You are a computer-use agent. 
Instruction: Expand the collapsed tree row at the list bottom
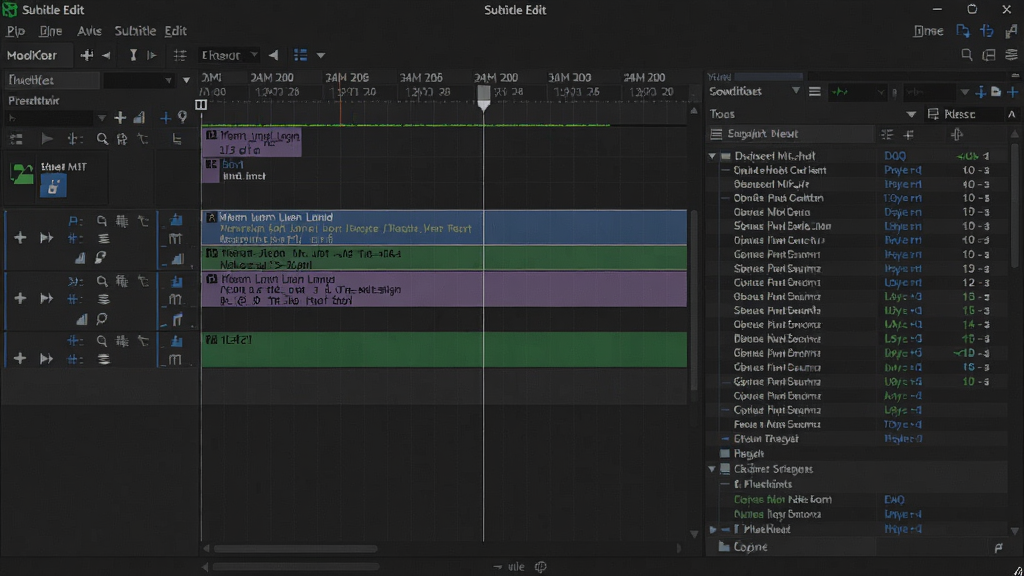pyautogui.click(x=712, y=530)
